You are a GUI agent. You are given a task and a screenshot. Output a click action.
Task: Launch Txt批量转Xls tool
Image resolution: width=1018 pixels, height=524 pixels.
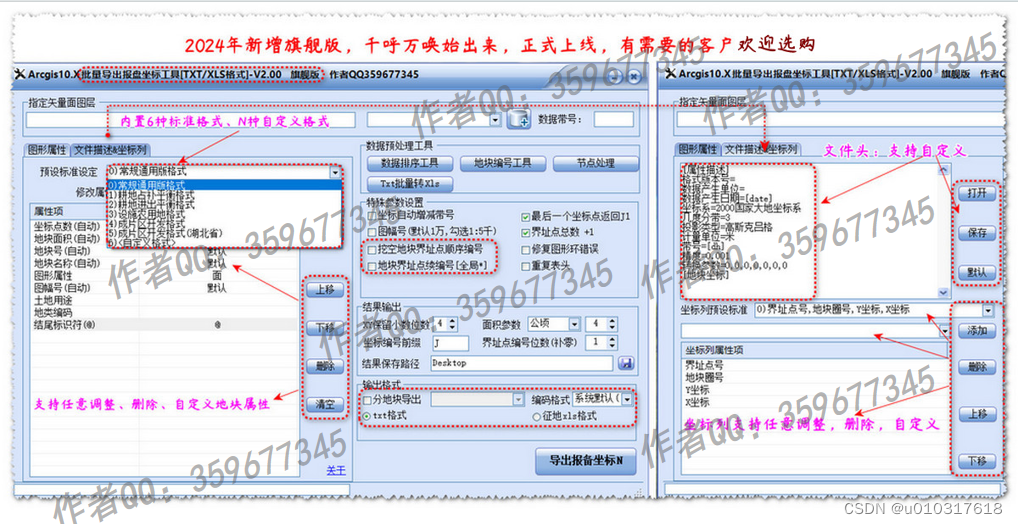coord(410,184)
